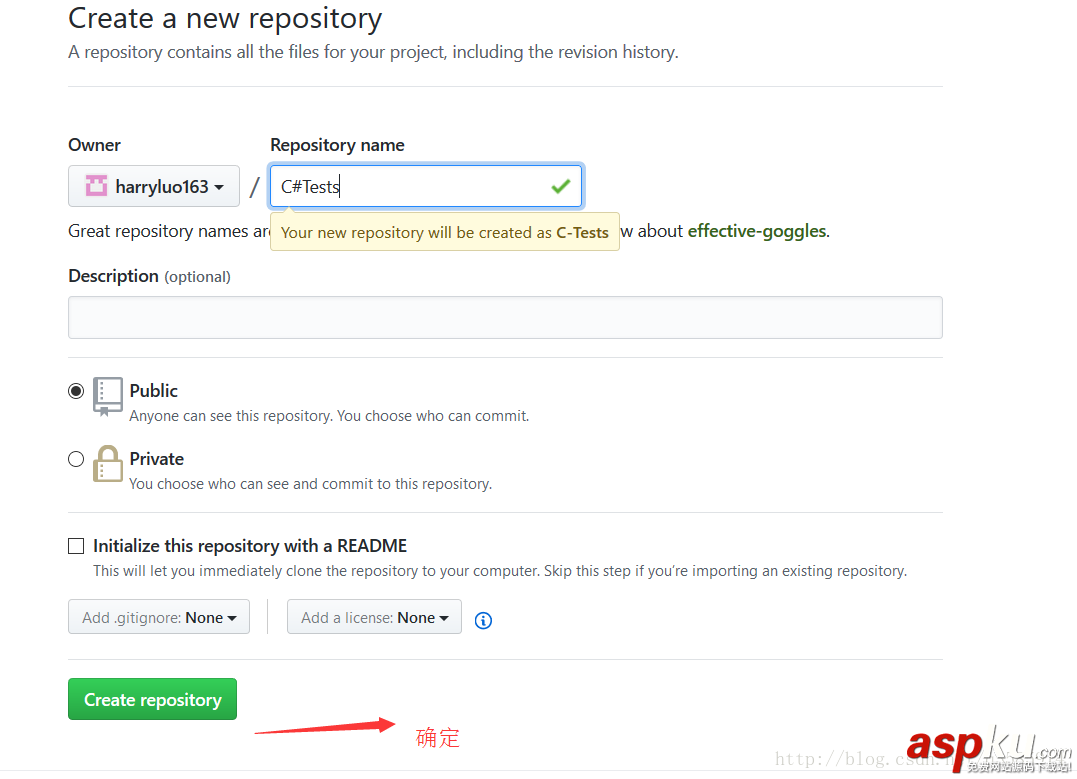Select the Public radio button

coord(76,391)
